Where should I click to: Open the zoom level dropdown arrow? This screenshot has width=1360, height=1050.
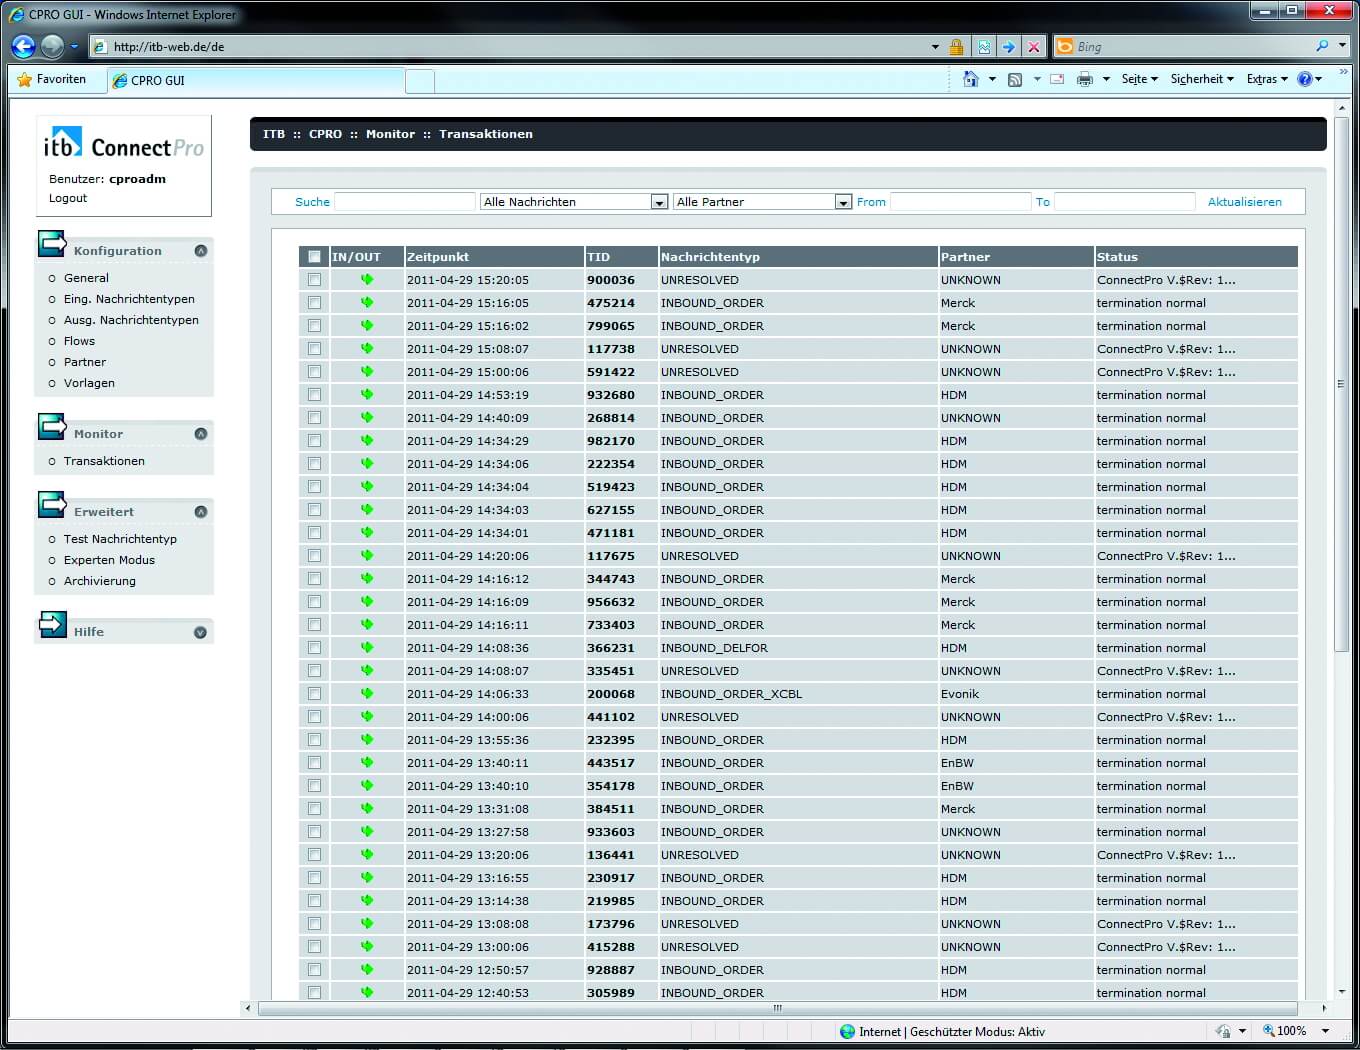click(1326, 1031)
